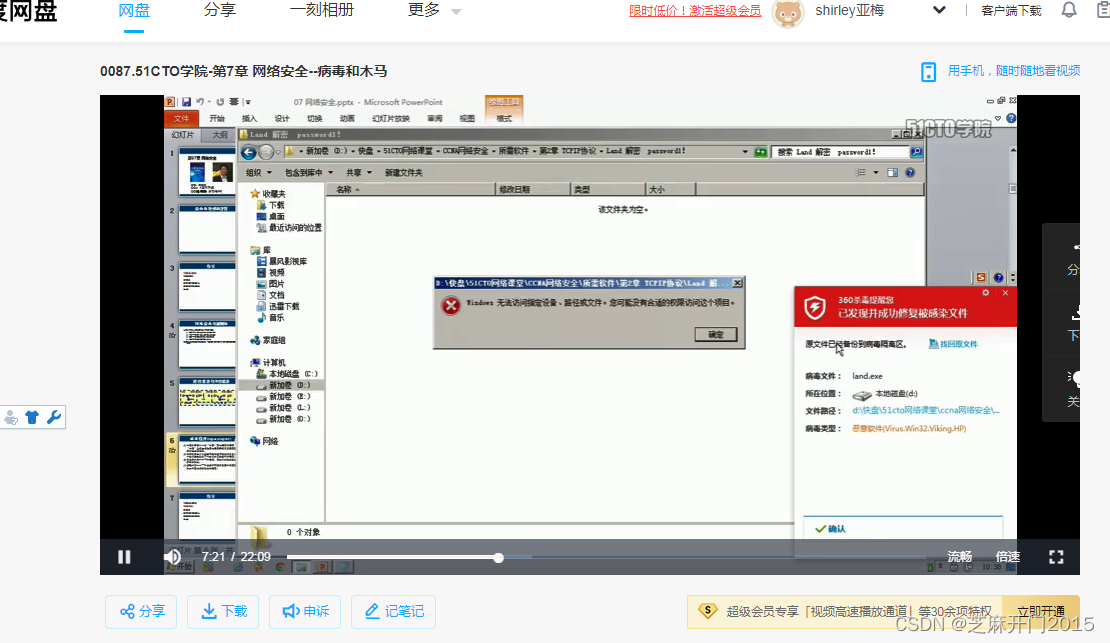Viewport: 1110px width, 643px height.
Task: Switch to the 大纲 pane tab
Action: click(x=220, y=135)
